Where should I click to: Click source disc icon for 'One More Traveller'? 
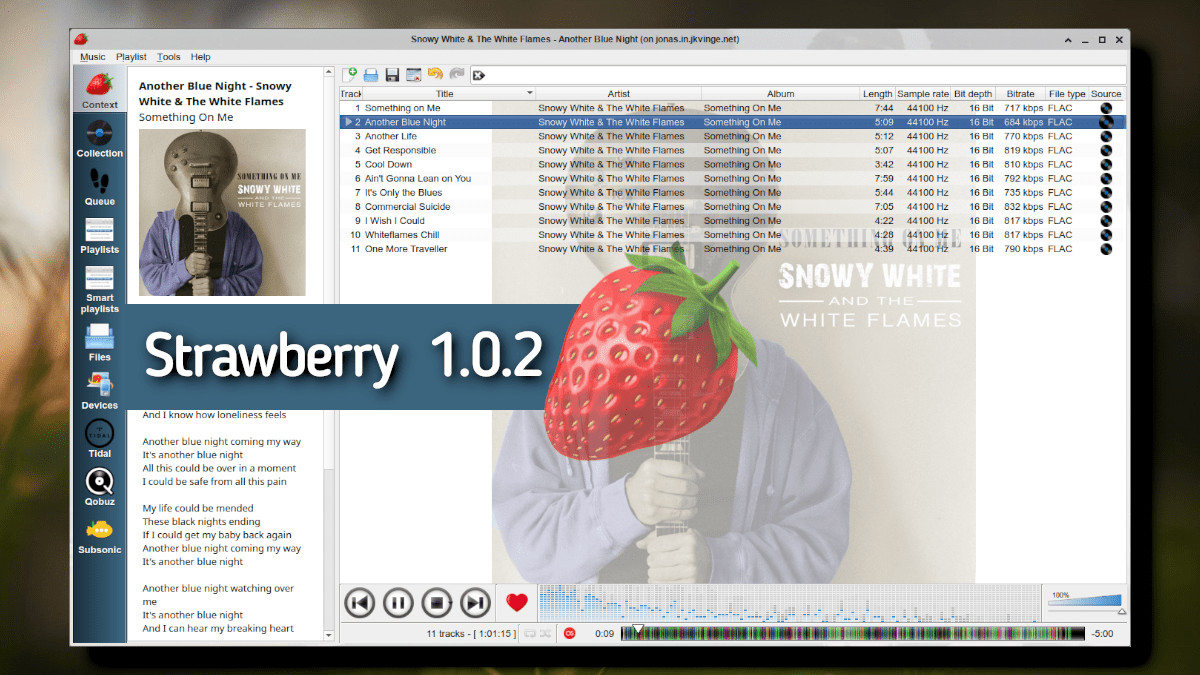[1106, 249]
